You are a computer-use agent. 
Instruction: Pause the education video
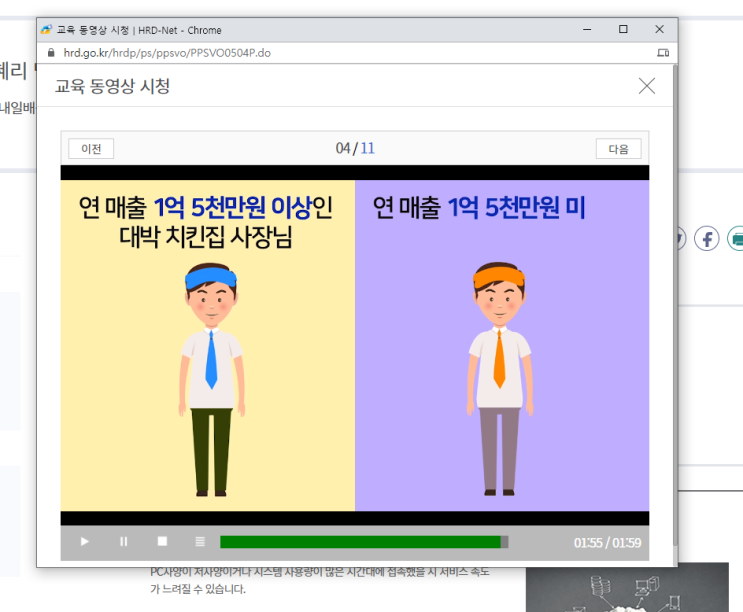pos(124,541)
